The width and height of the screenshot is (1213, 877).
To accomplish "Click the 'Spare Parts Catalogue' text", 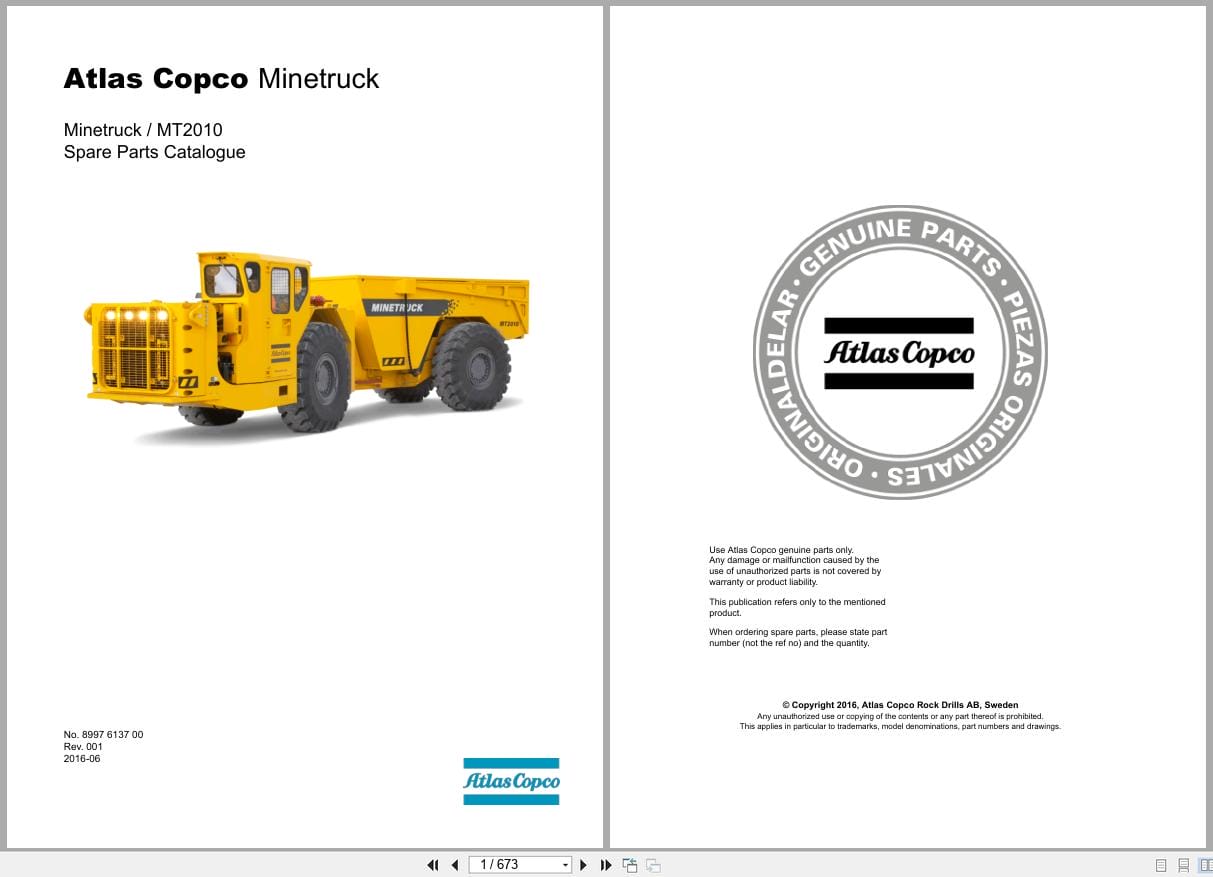I will pyautogui.click(x=154, y=152).
